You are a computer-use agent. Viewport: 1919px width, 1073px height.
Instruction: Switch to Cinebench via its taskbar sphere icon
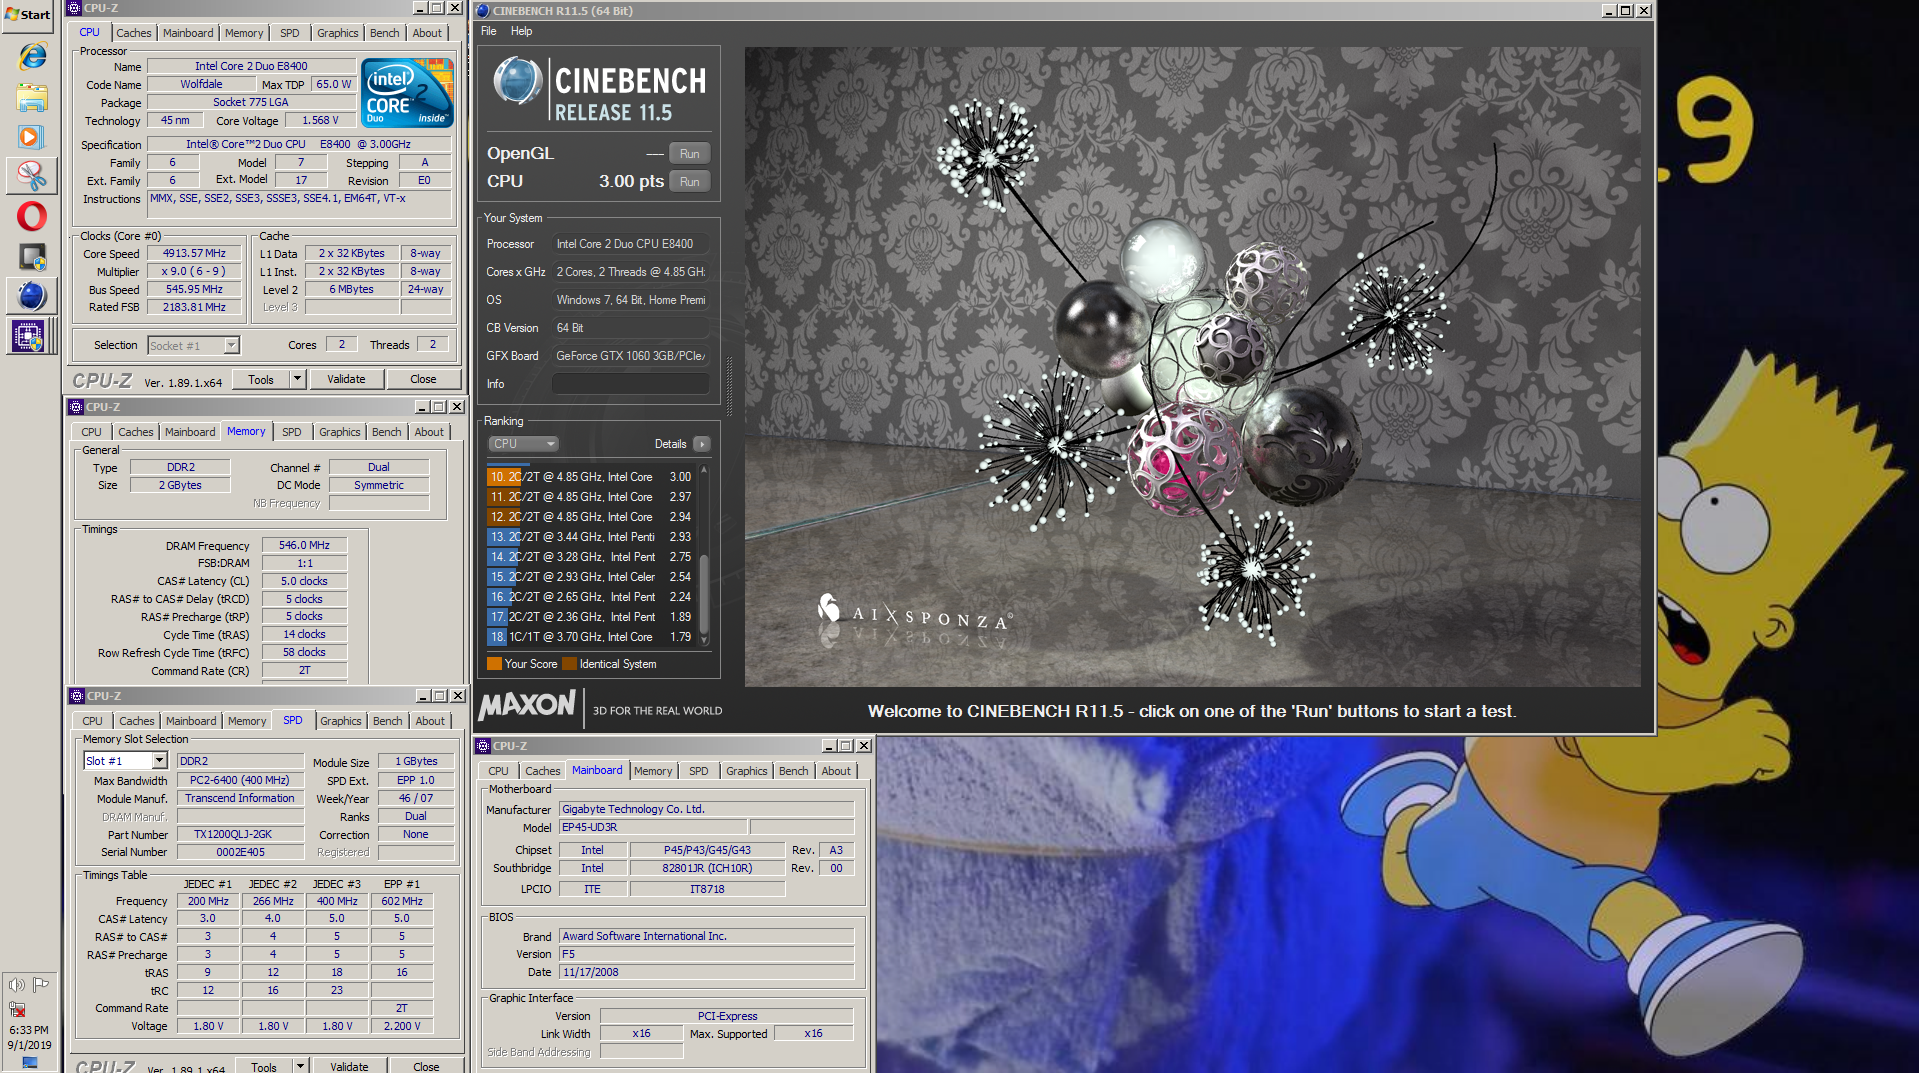pyautogui.click(x=32, y=296)
